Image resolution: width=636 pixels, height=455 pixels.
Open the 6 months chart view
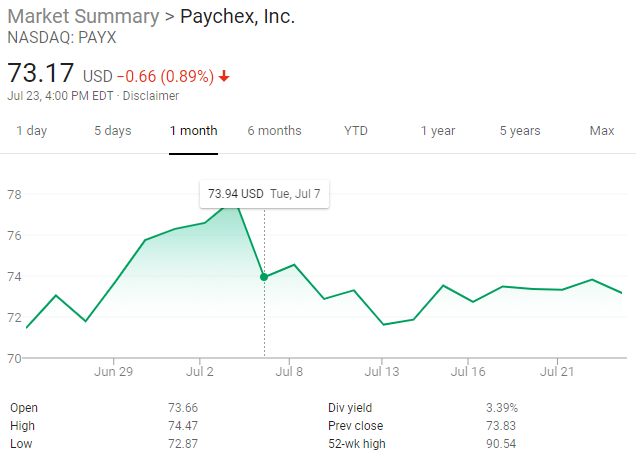click(x=274, y=131)
